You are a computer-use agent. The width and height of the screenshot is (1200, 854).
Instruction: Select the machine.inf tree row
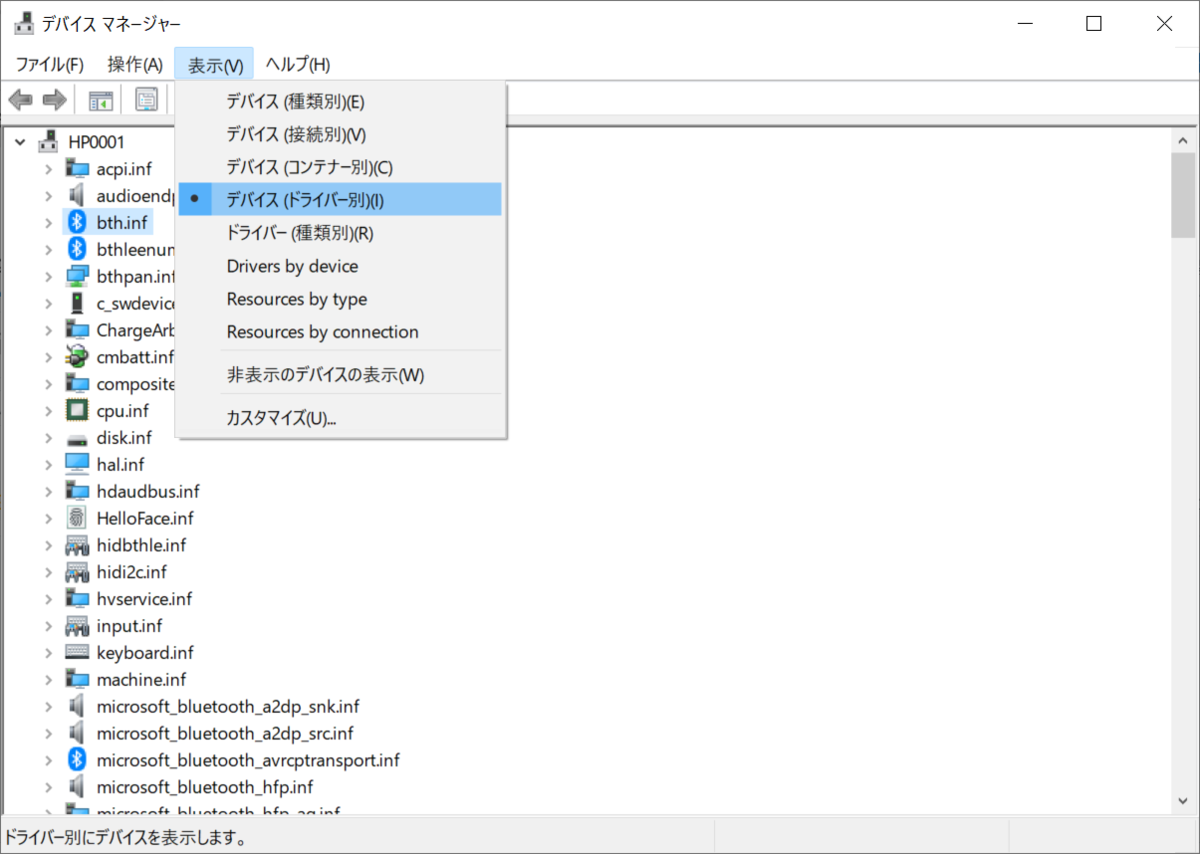142,679
